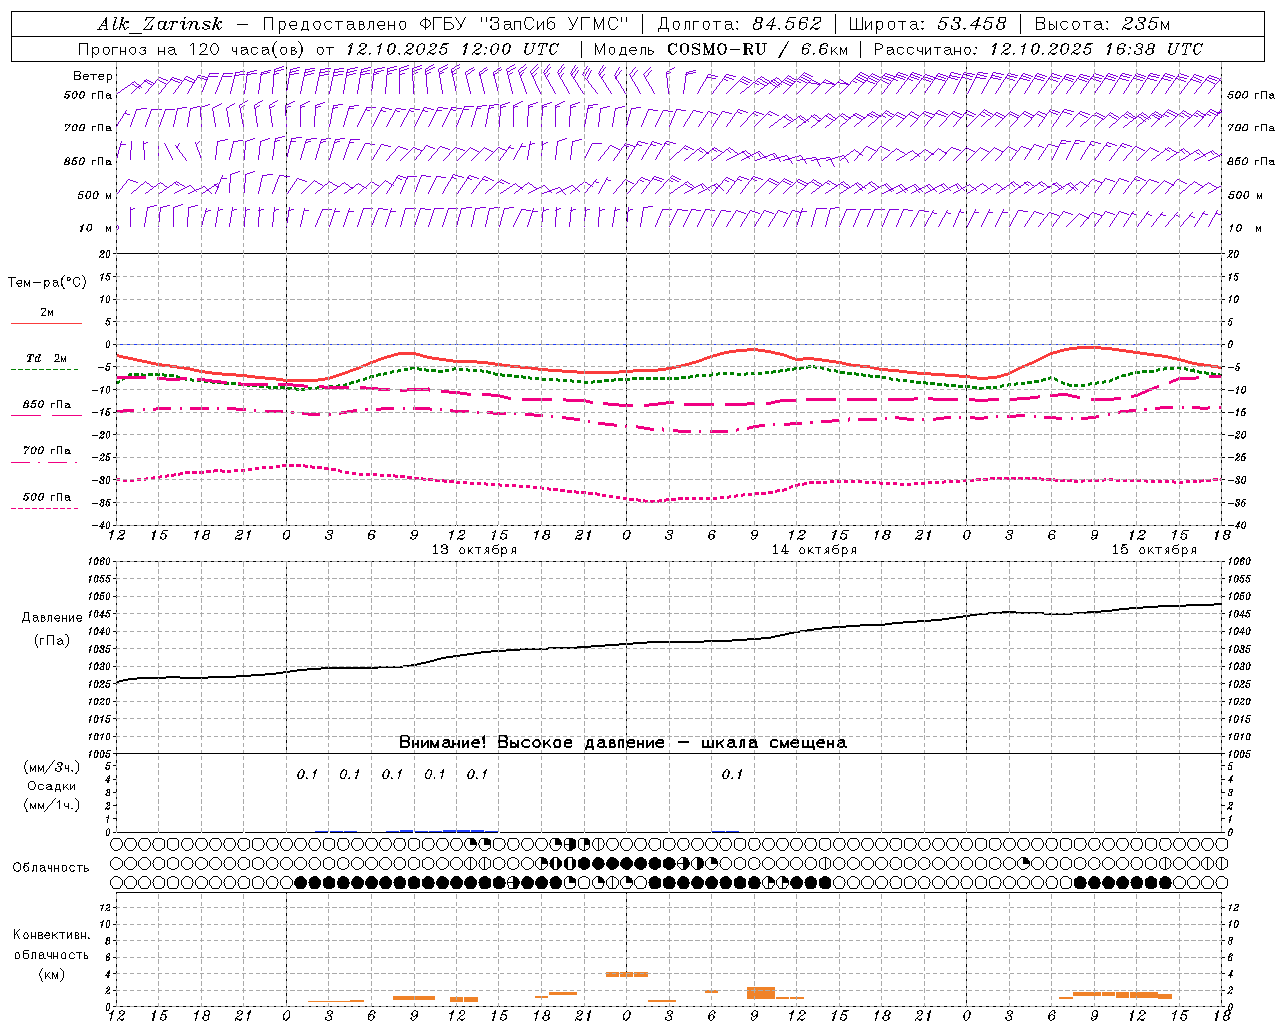Click the Высота: 235м value
The width and height of the screenshot is (1280, 1024).
click(x=1102, y=25)
